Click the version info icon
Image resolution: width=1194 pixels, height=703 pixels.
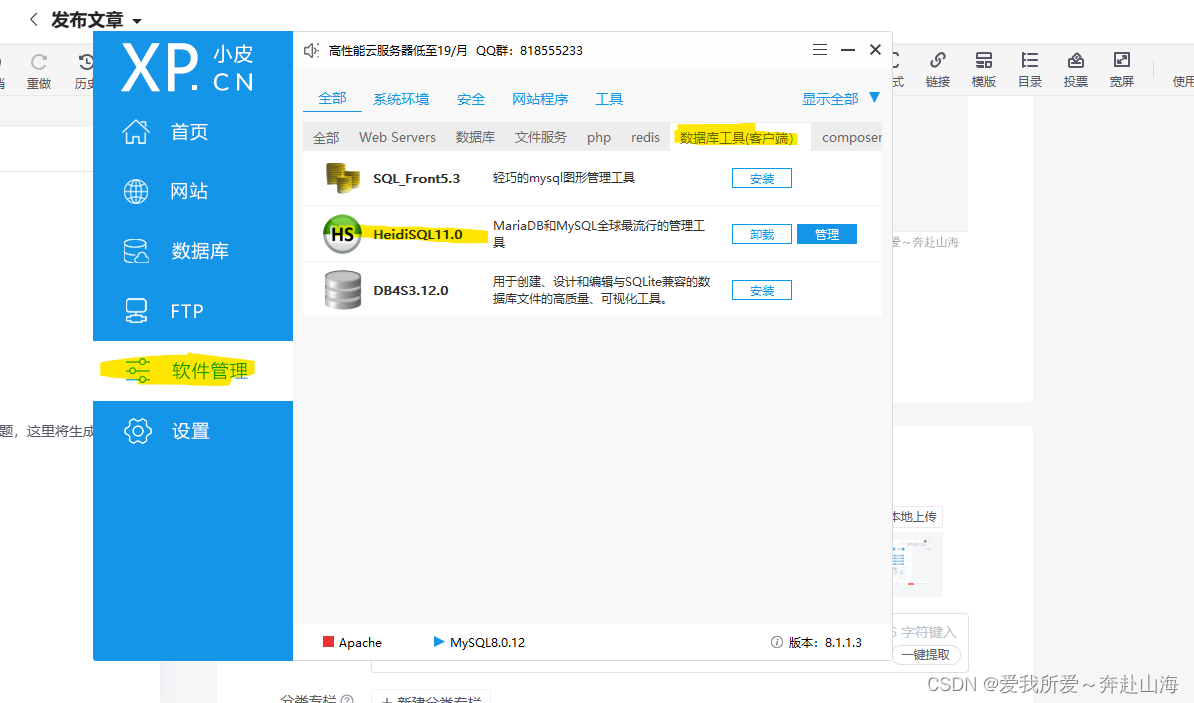777,642
